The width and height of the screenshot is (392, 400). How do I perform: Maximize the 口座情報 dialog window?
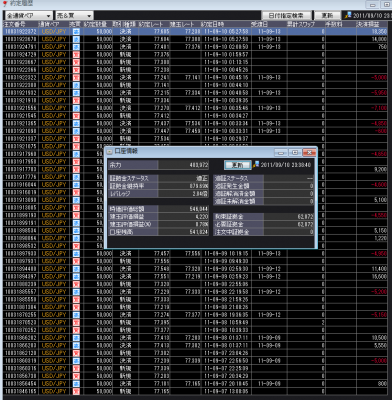click(x=295, y=153)
